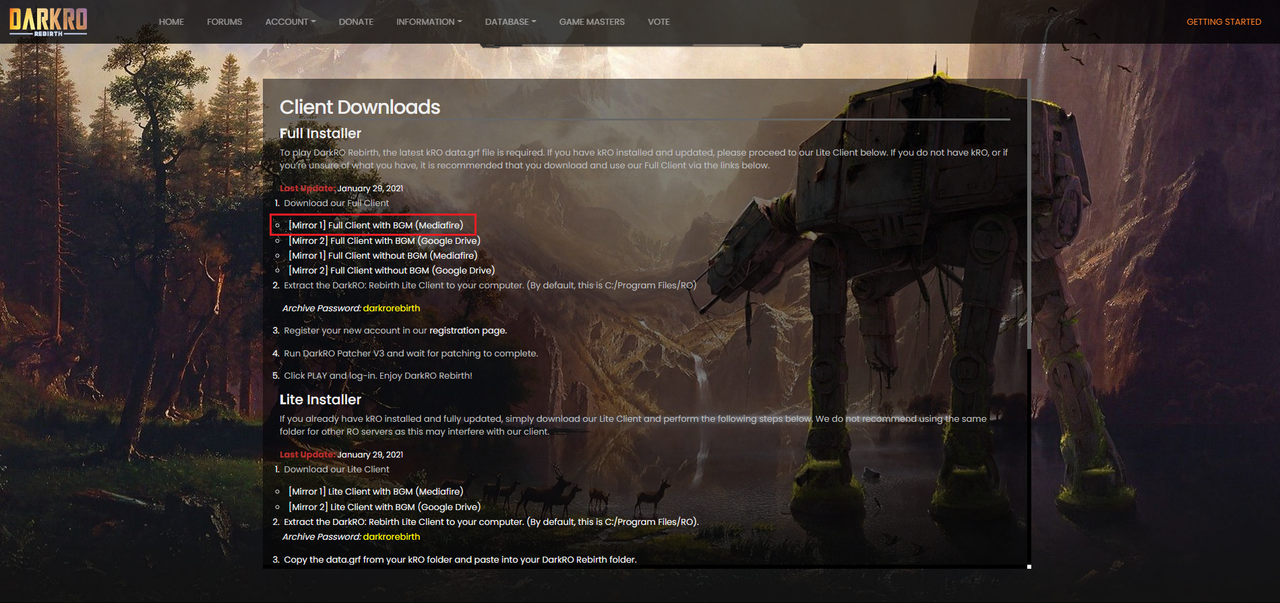Click the 'Download our Full Client' step text
This screenshot has width=1280, height=603.
336,203
